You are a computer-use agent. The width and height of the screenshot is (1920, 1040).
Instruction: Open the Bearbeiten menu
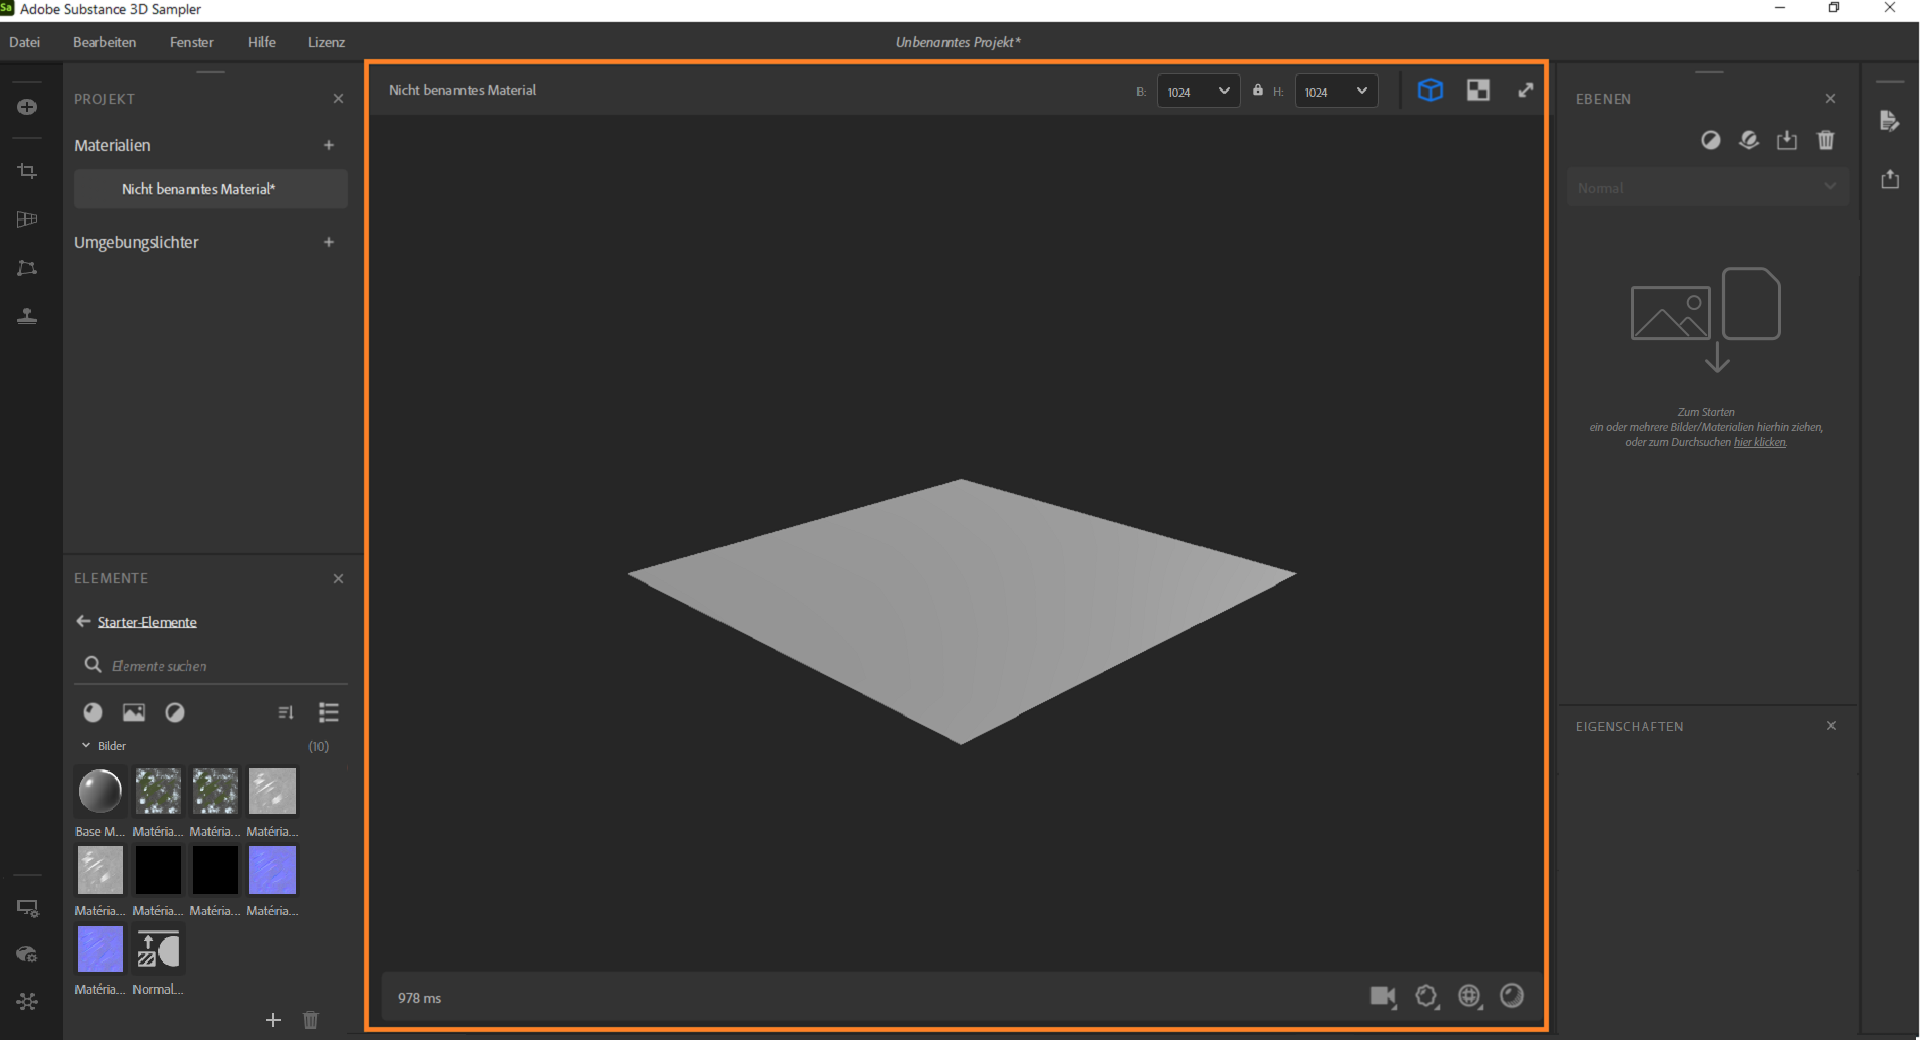104,42
